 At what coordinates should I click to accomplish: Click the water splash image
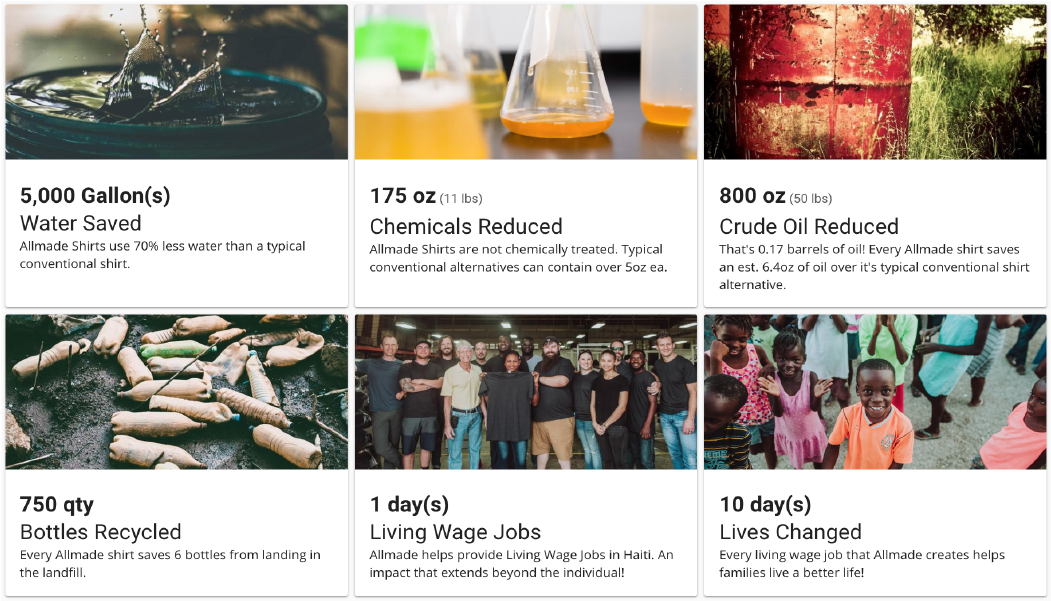pyautogui.click(x=177, y=82)
